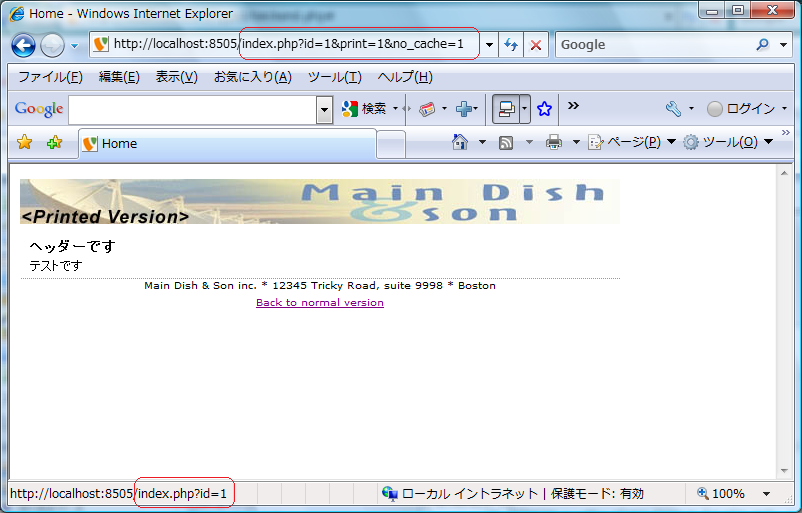802x513 pixels.
Task: Open the 表示(V) menu
Action: (x=176, y=77)
